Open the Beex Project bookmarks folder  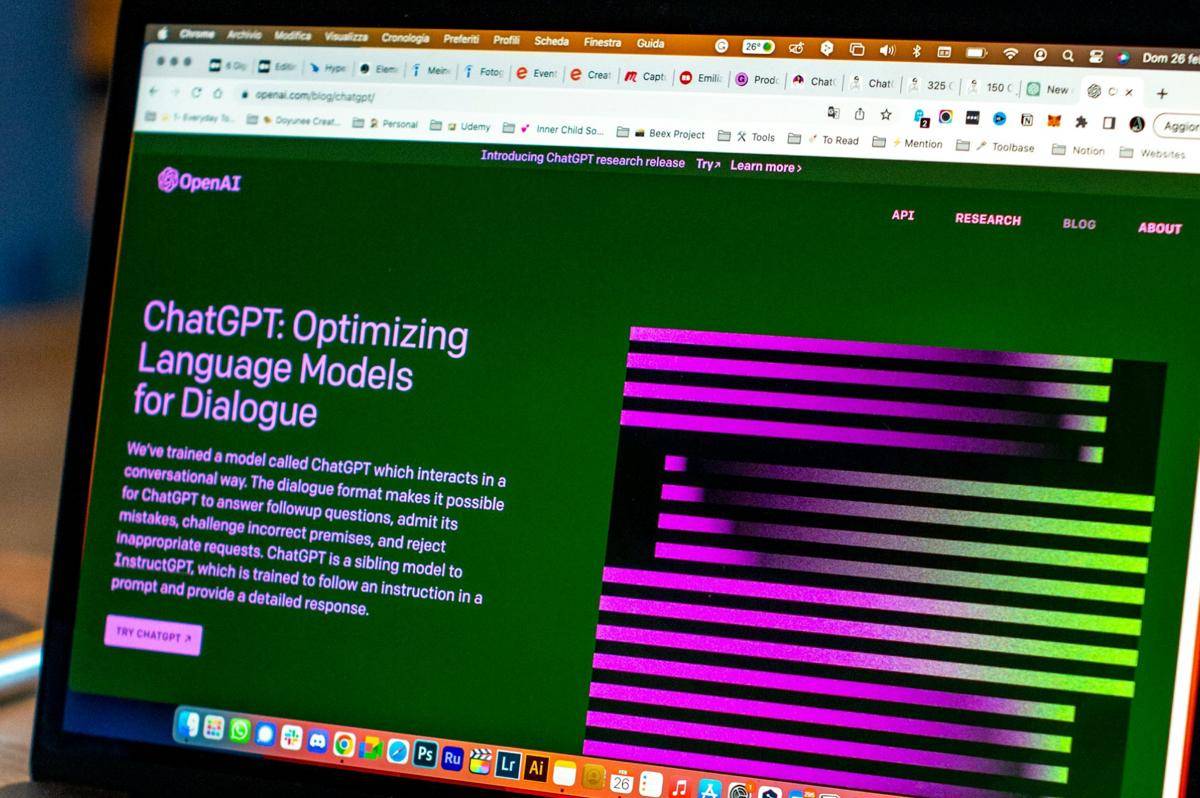[x=661, y=133]
